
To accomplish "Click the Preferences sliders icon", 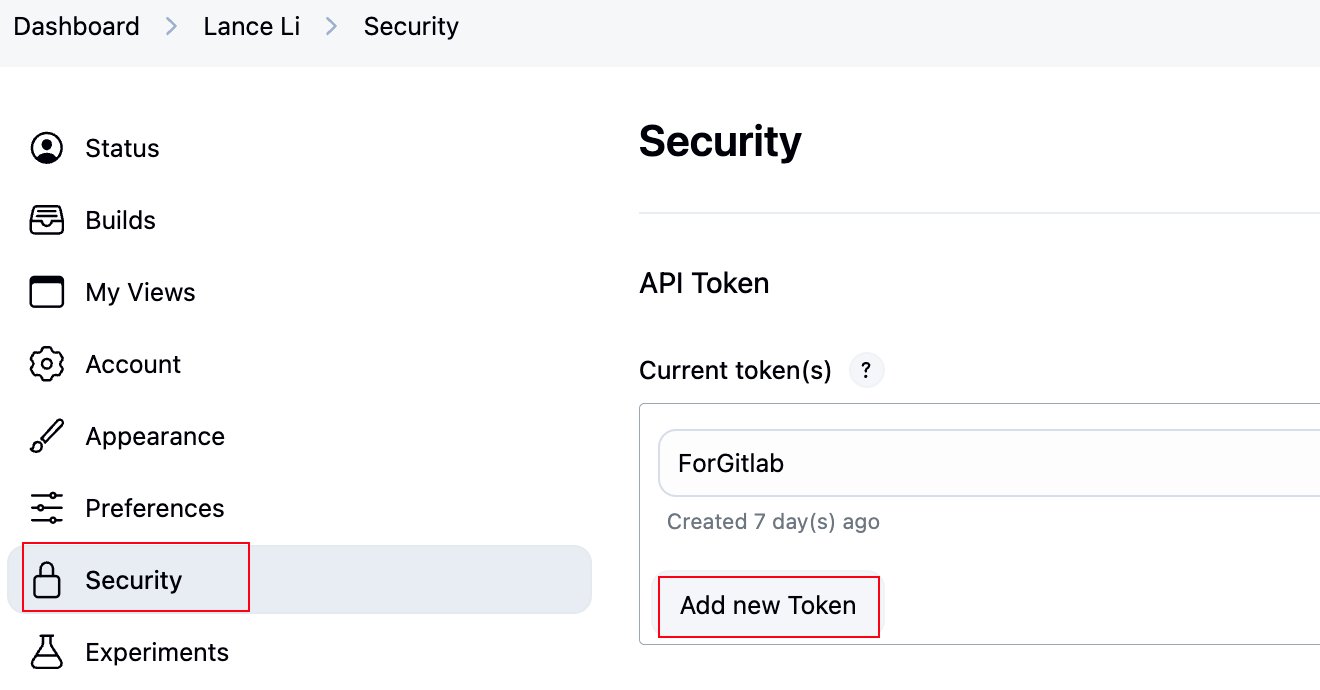I will 46,508.
